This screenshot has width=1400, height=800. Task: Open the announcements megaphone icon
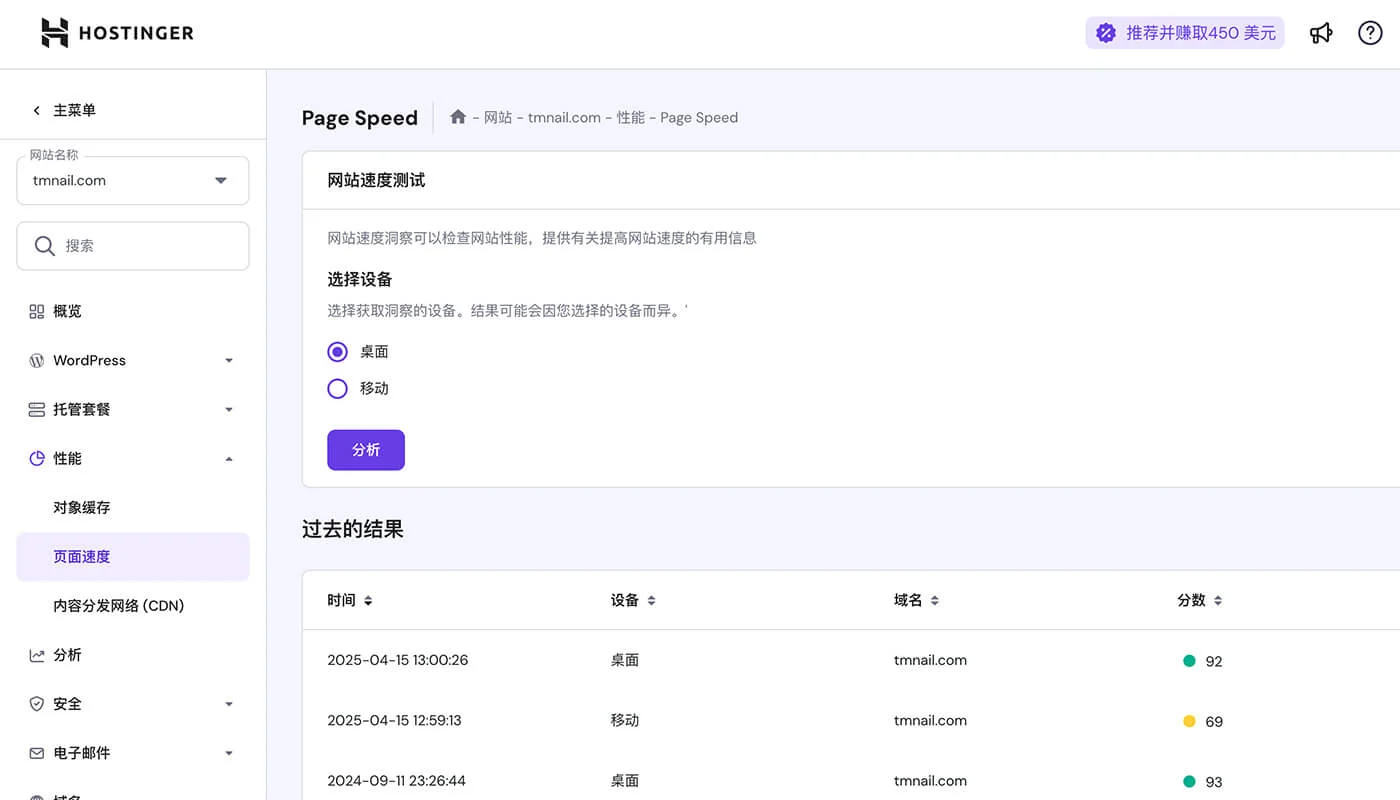pyautogui.click(x=1321, y=32)
